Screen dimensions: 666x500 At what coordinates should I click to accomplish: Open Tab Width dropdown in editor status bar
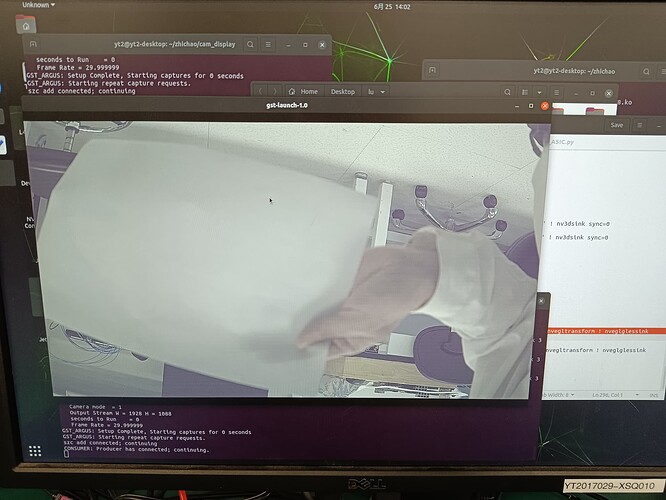tap(558, 395)
